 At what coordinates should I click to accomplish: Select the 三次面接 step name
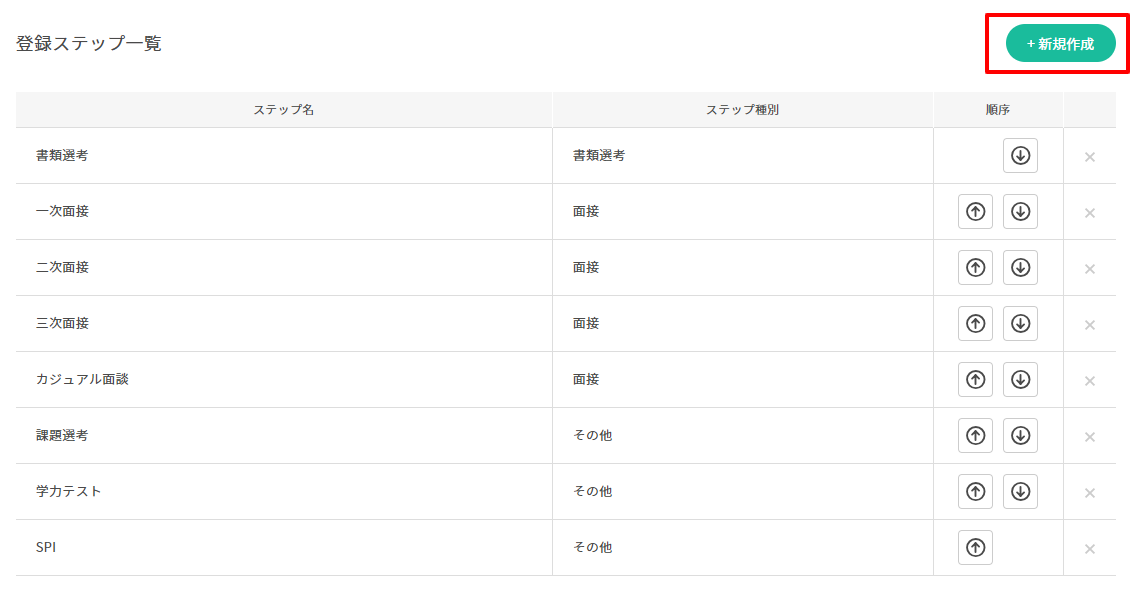[x=62, y=324]
